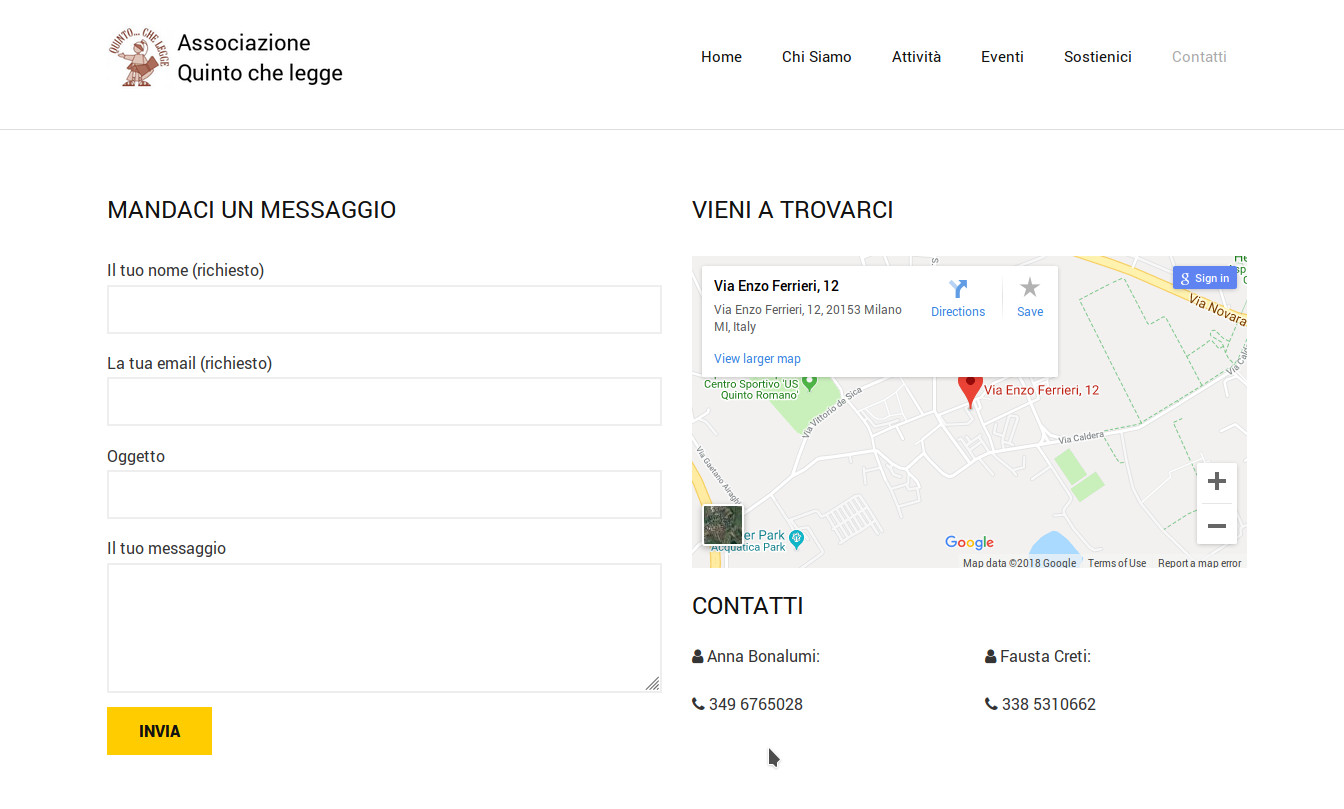This screenshot has height=809, width=1344.
Task: Open the Home menu item
Action: tap(721, 57)
